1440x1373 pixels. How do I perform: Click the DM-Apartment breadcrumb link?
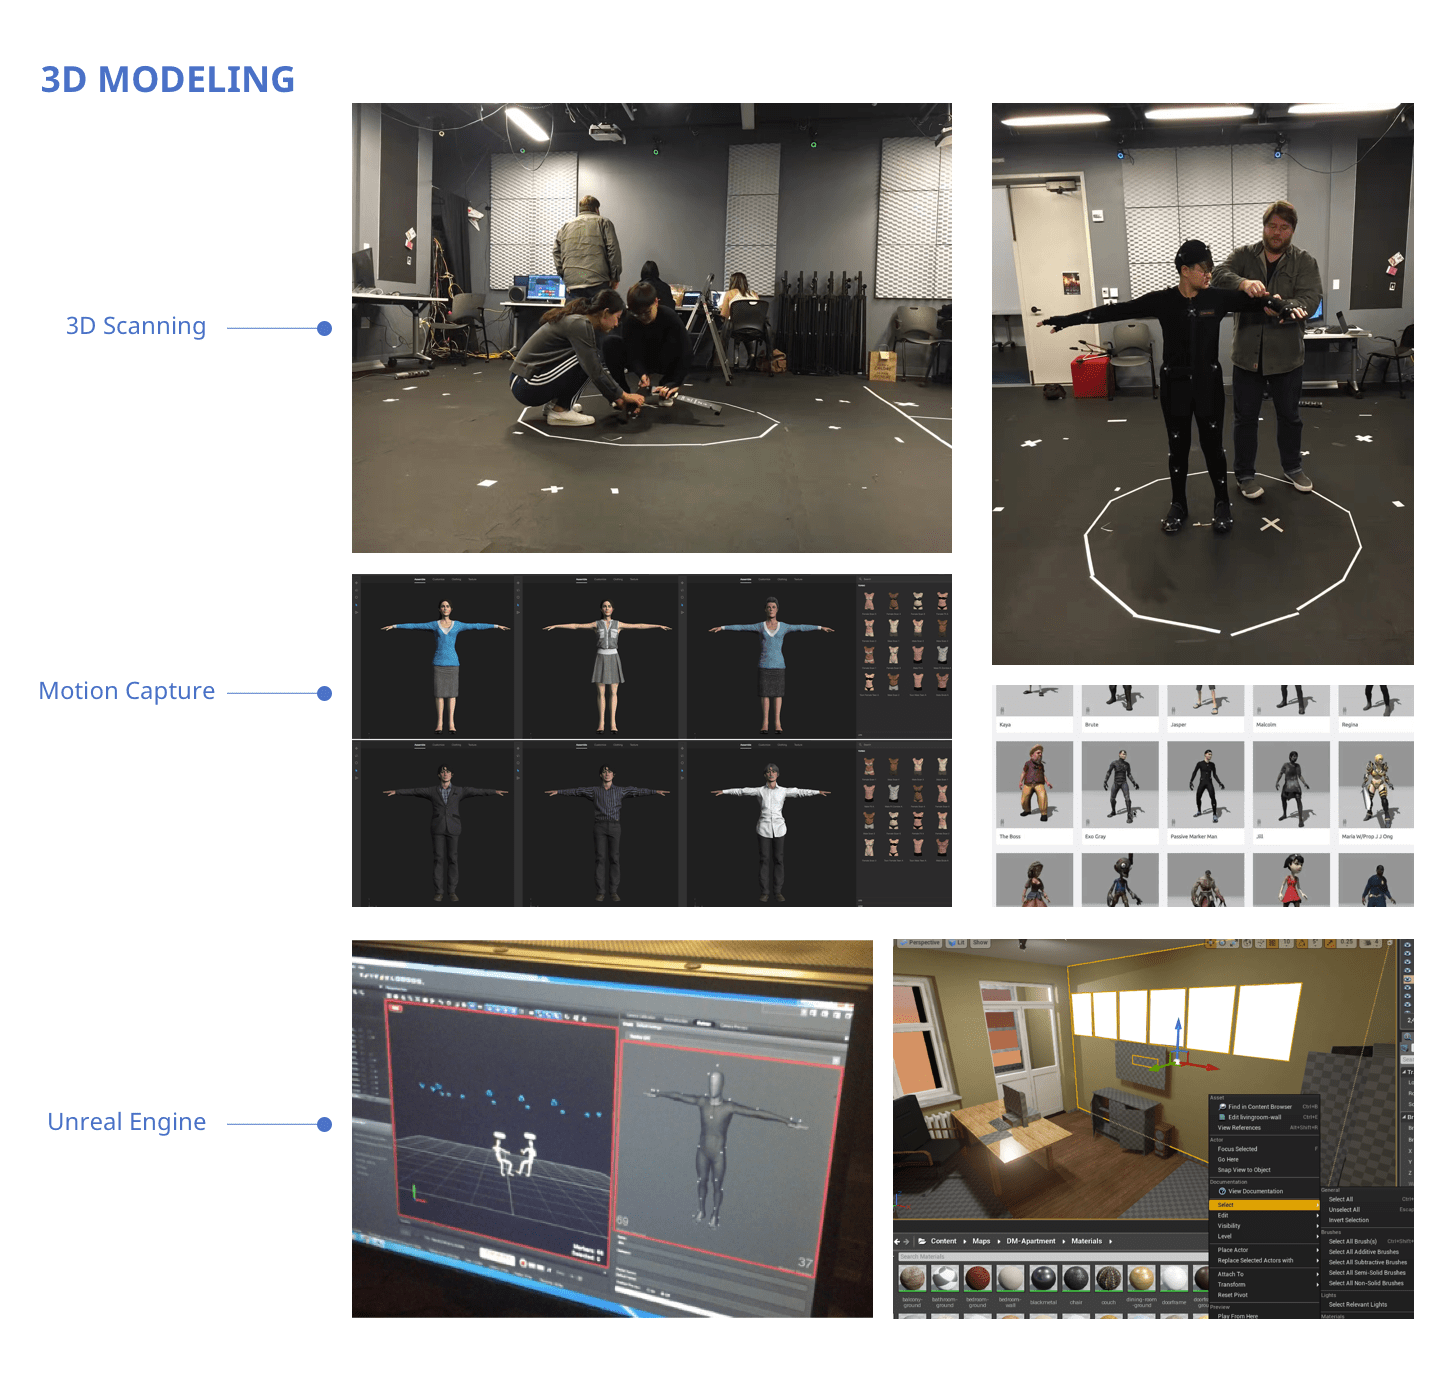tap(1030, 1241)
